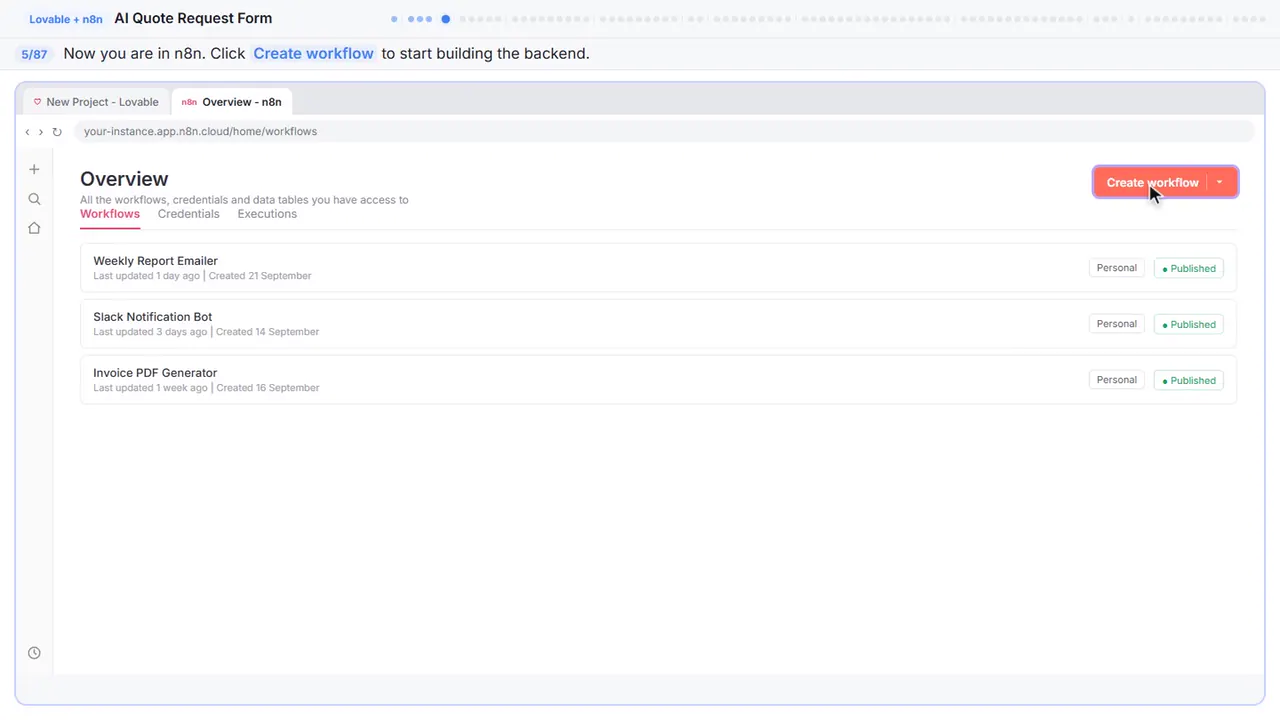This screenshot has width=1280, height=720.
Task: Select the Workflows tab
Action: coord(110,214)
